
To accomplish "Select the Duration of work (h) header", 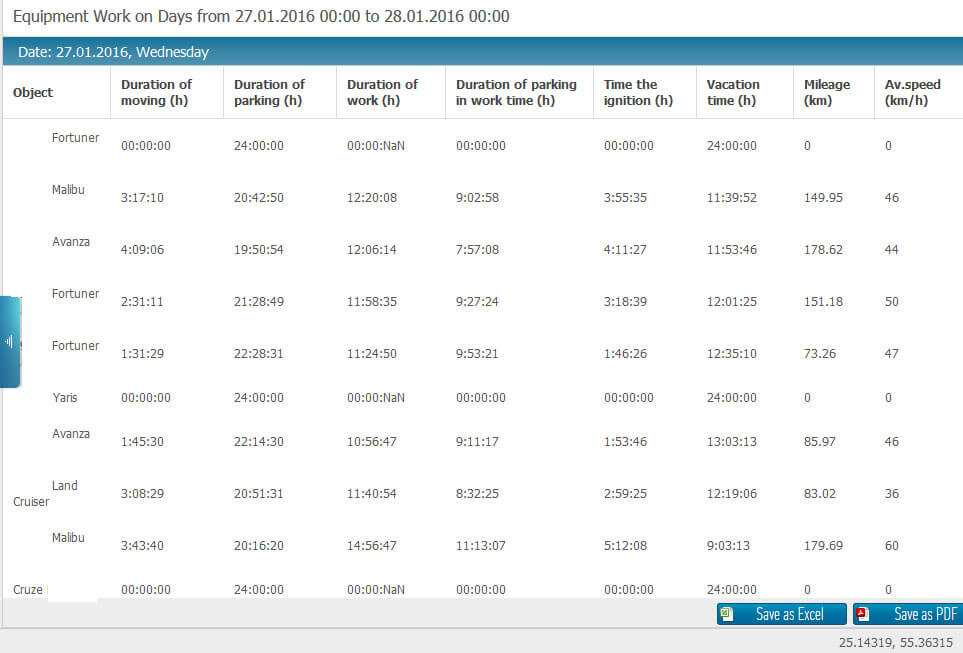I will tap(382, 93).
